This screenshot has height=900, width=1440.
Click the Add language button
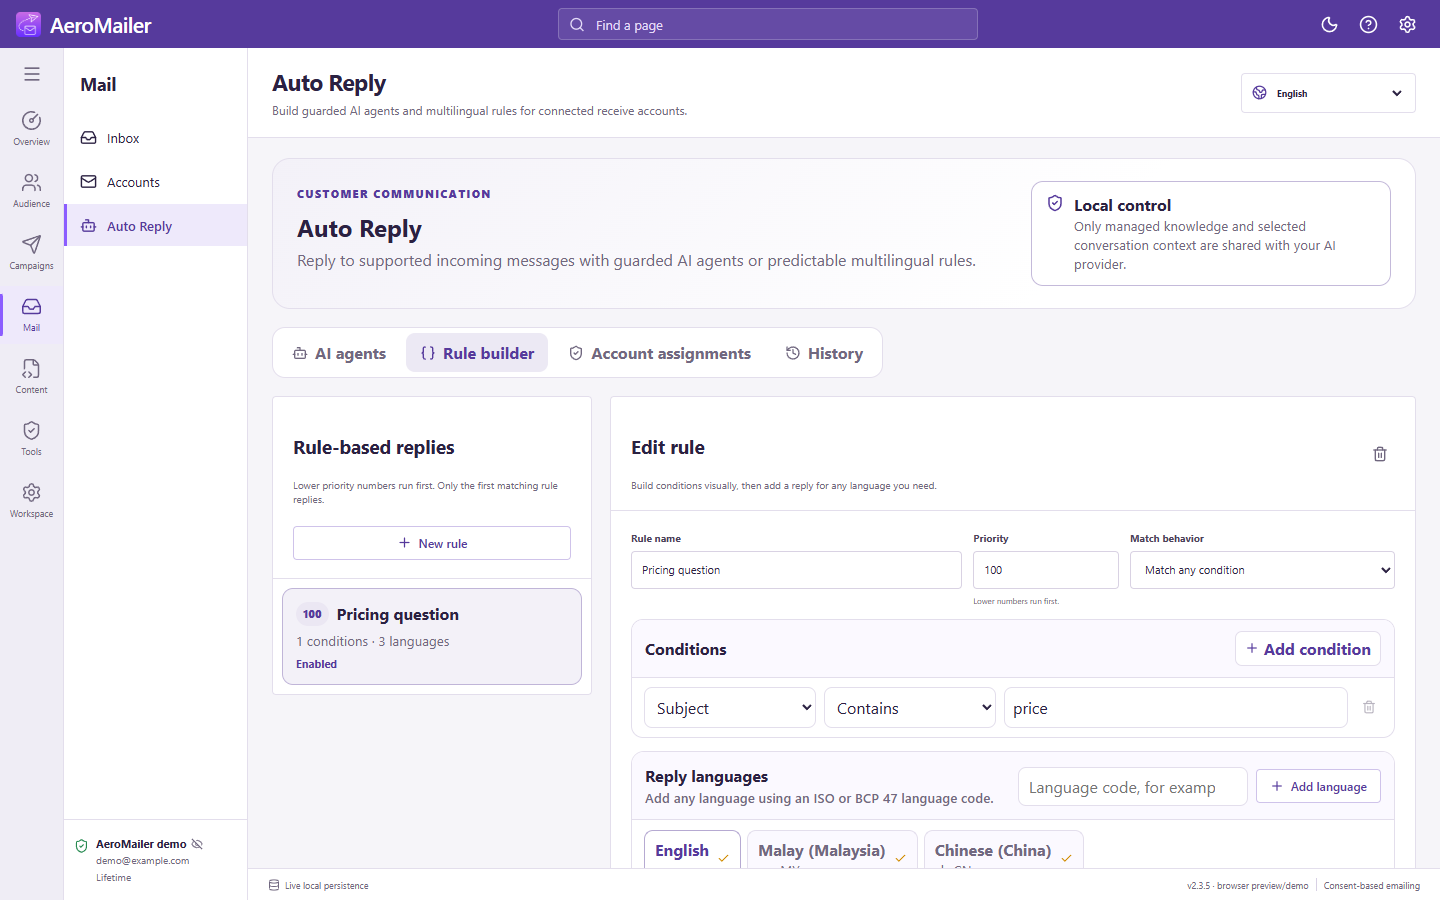coord(1318,787)
